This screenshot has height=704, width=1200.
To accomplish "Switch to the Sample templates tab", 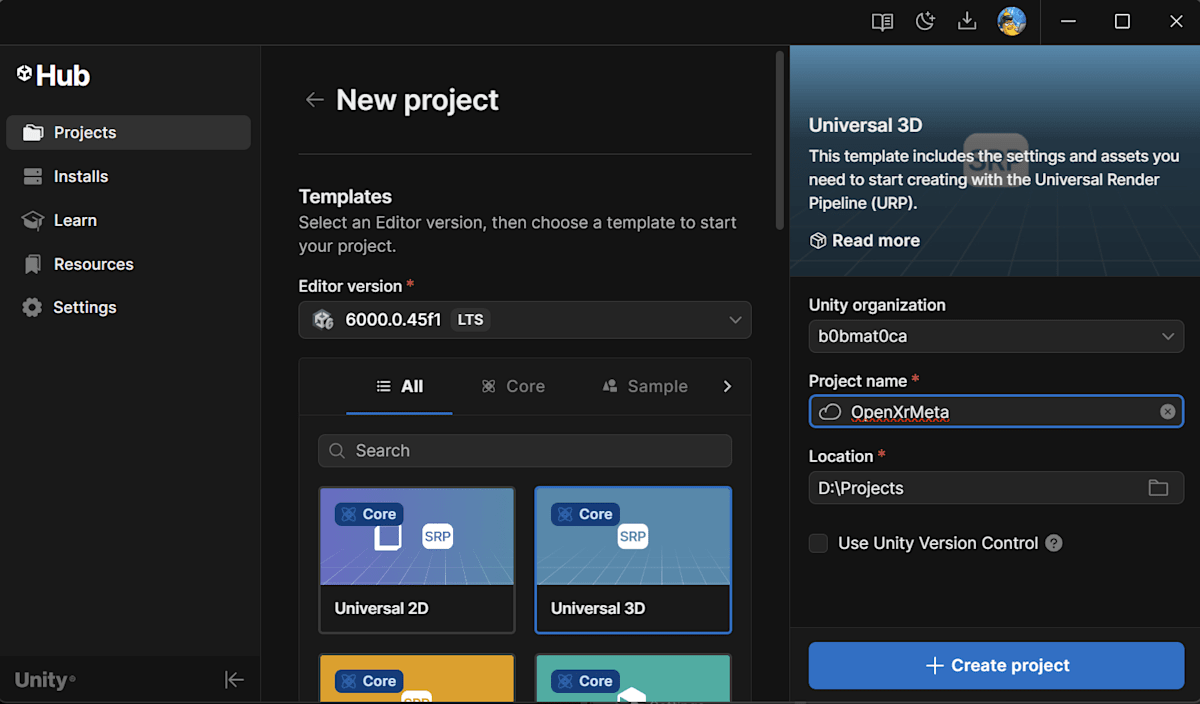I will pyautogui.click(x=645, y=386).
